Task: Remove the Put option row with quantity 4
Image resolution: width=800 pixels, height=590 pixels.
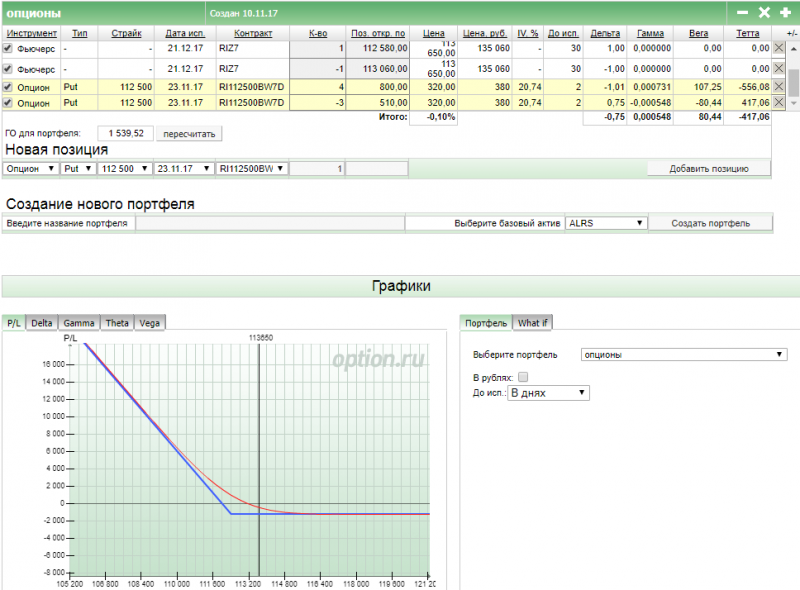Action: 779,87
